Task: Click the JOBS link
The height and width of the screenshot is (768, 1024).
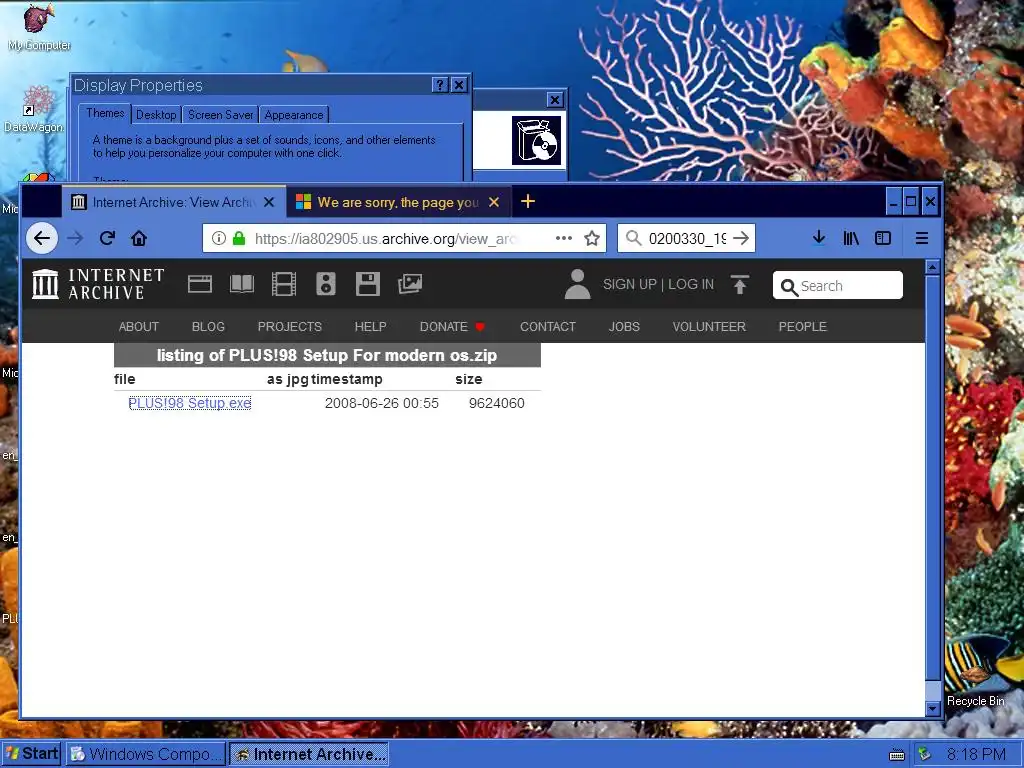Action: 624,327
